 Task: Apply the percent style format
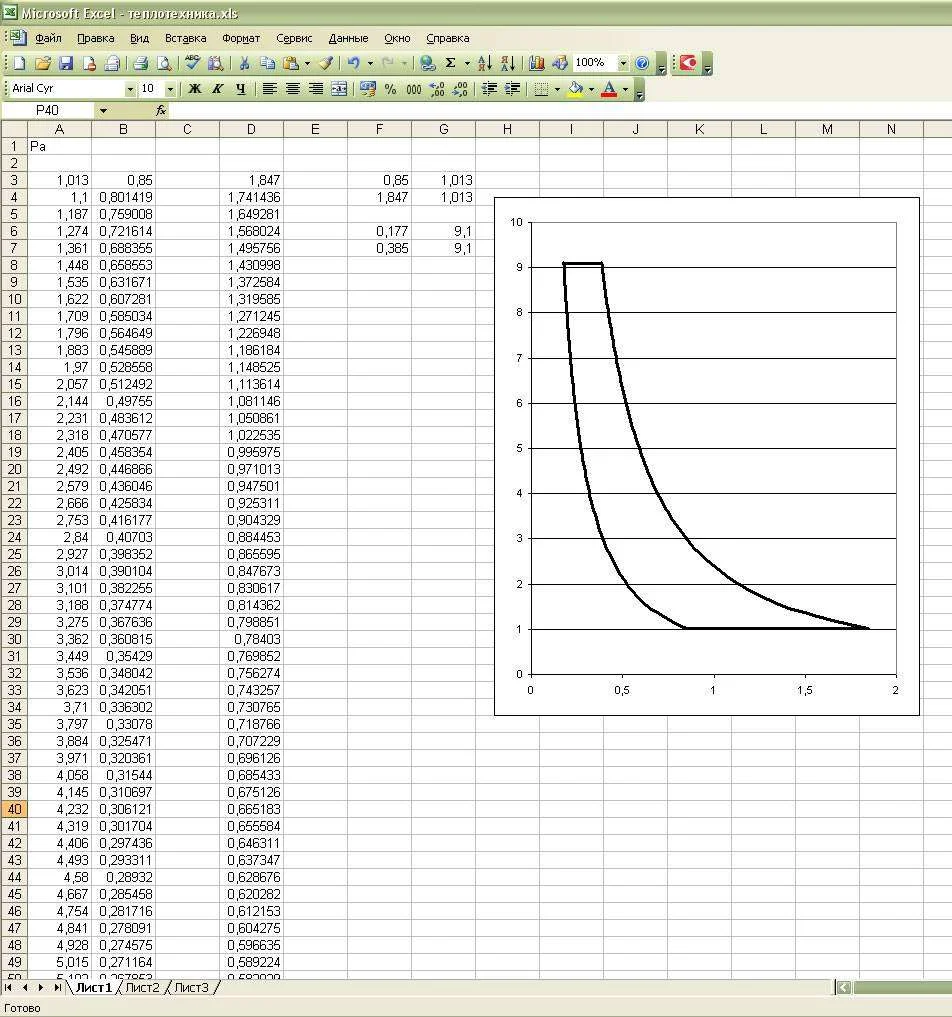pos(390,89)
